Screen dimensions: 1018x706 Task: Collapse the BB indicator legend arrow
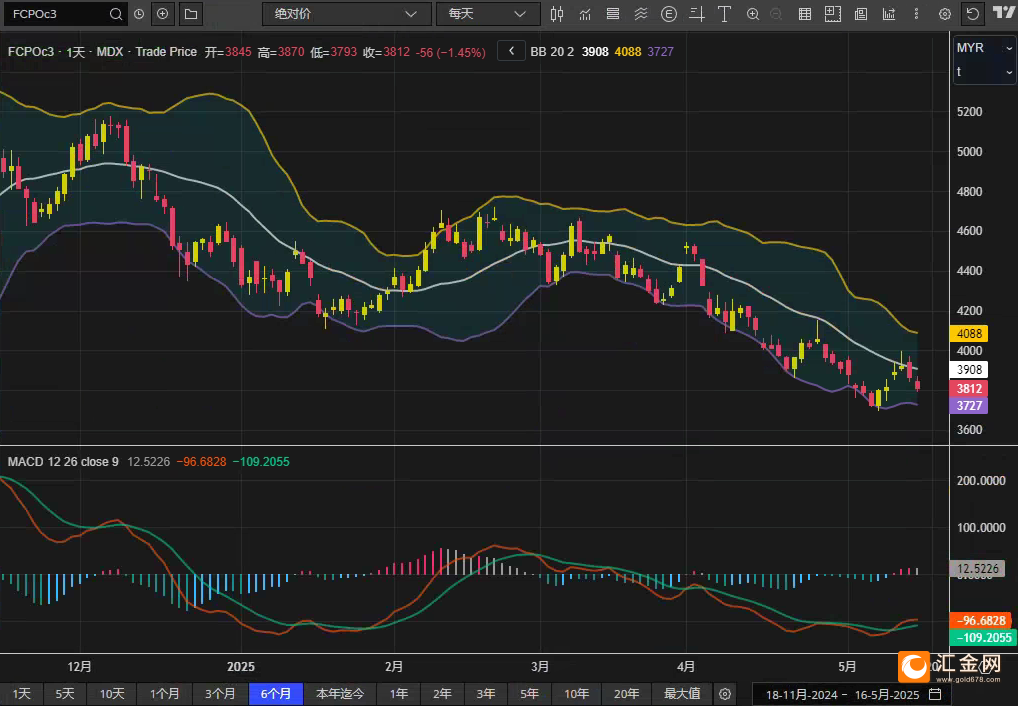pyautogui.click(x=512, y=51)
